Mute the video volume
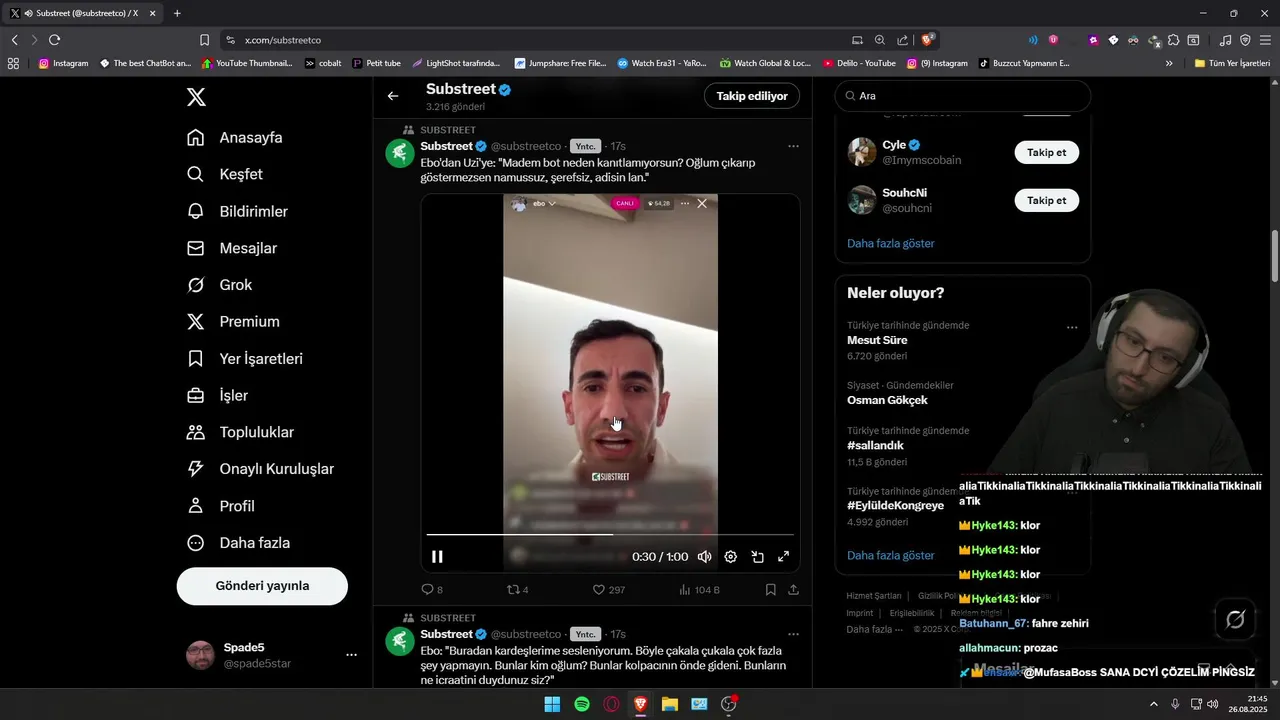The height and width of the screenshot is (720, 1280). tap(704, 557)
